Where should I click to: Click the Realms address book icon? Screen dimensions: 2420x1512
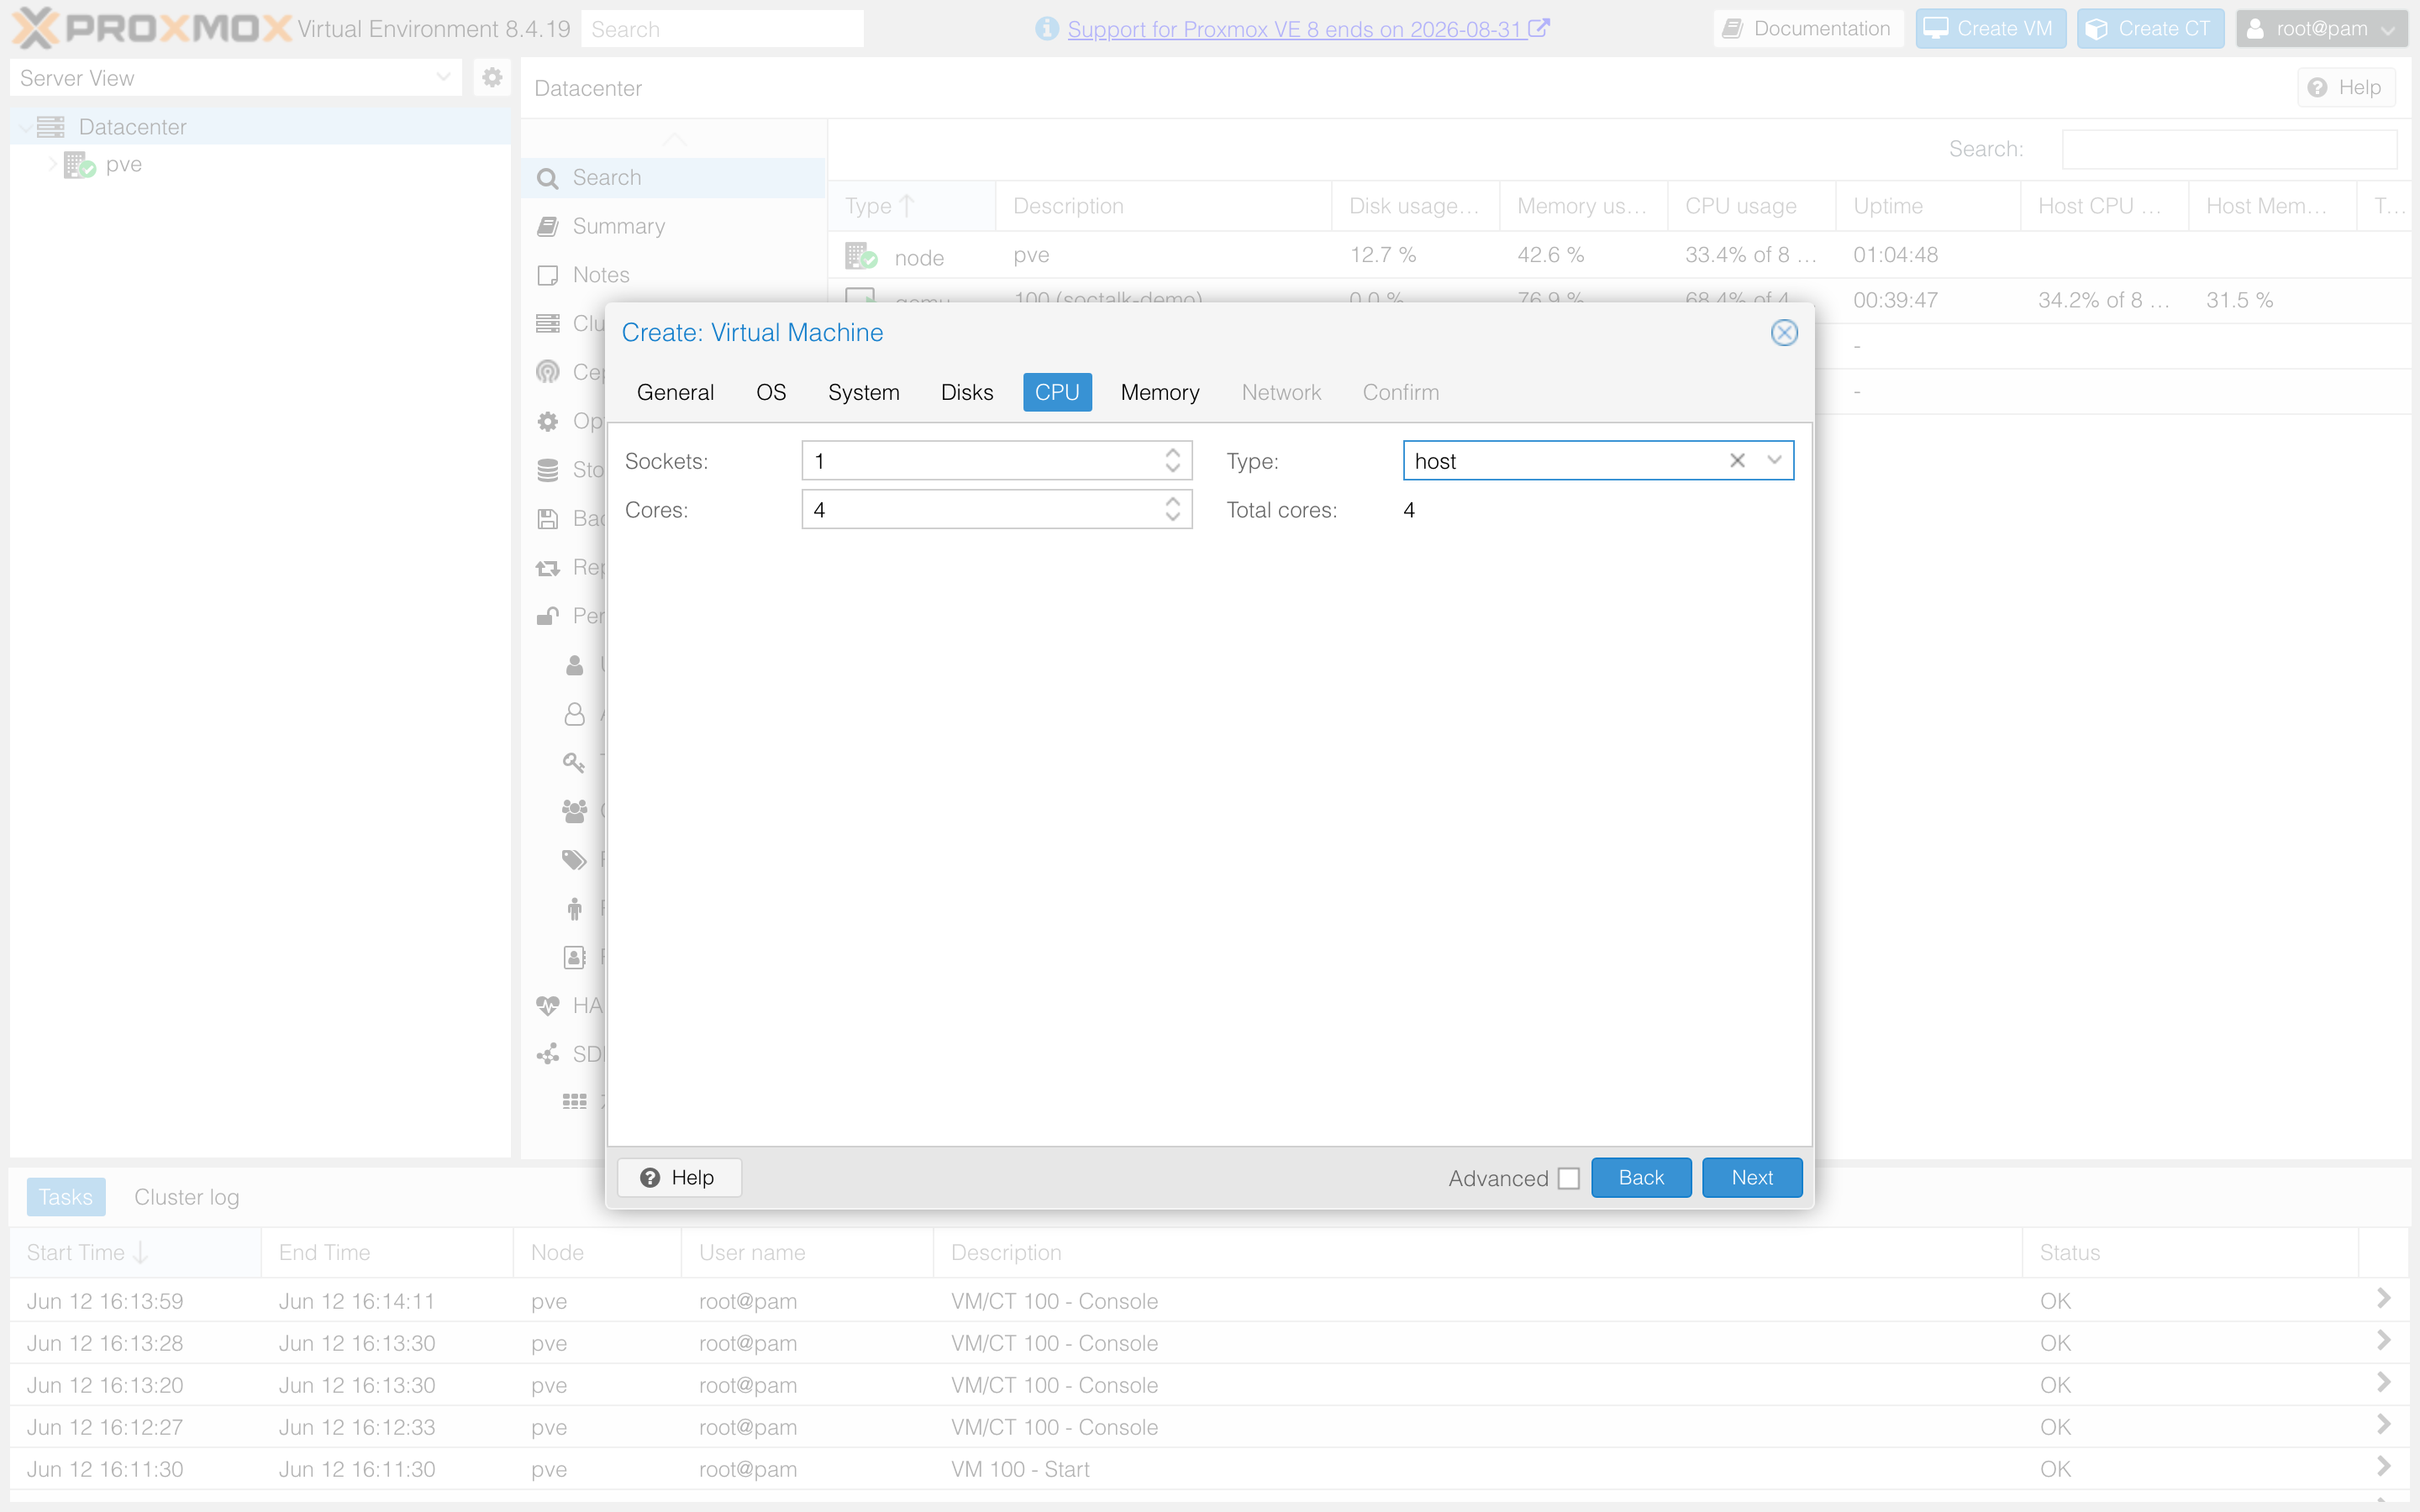574,957
